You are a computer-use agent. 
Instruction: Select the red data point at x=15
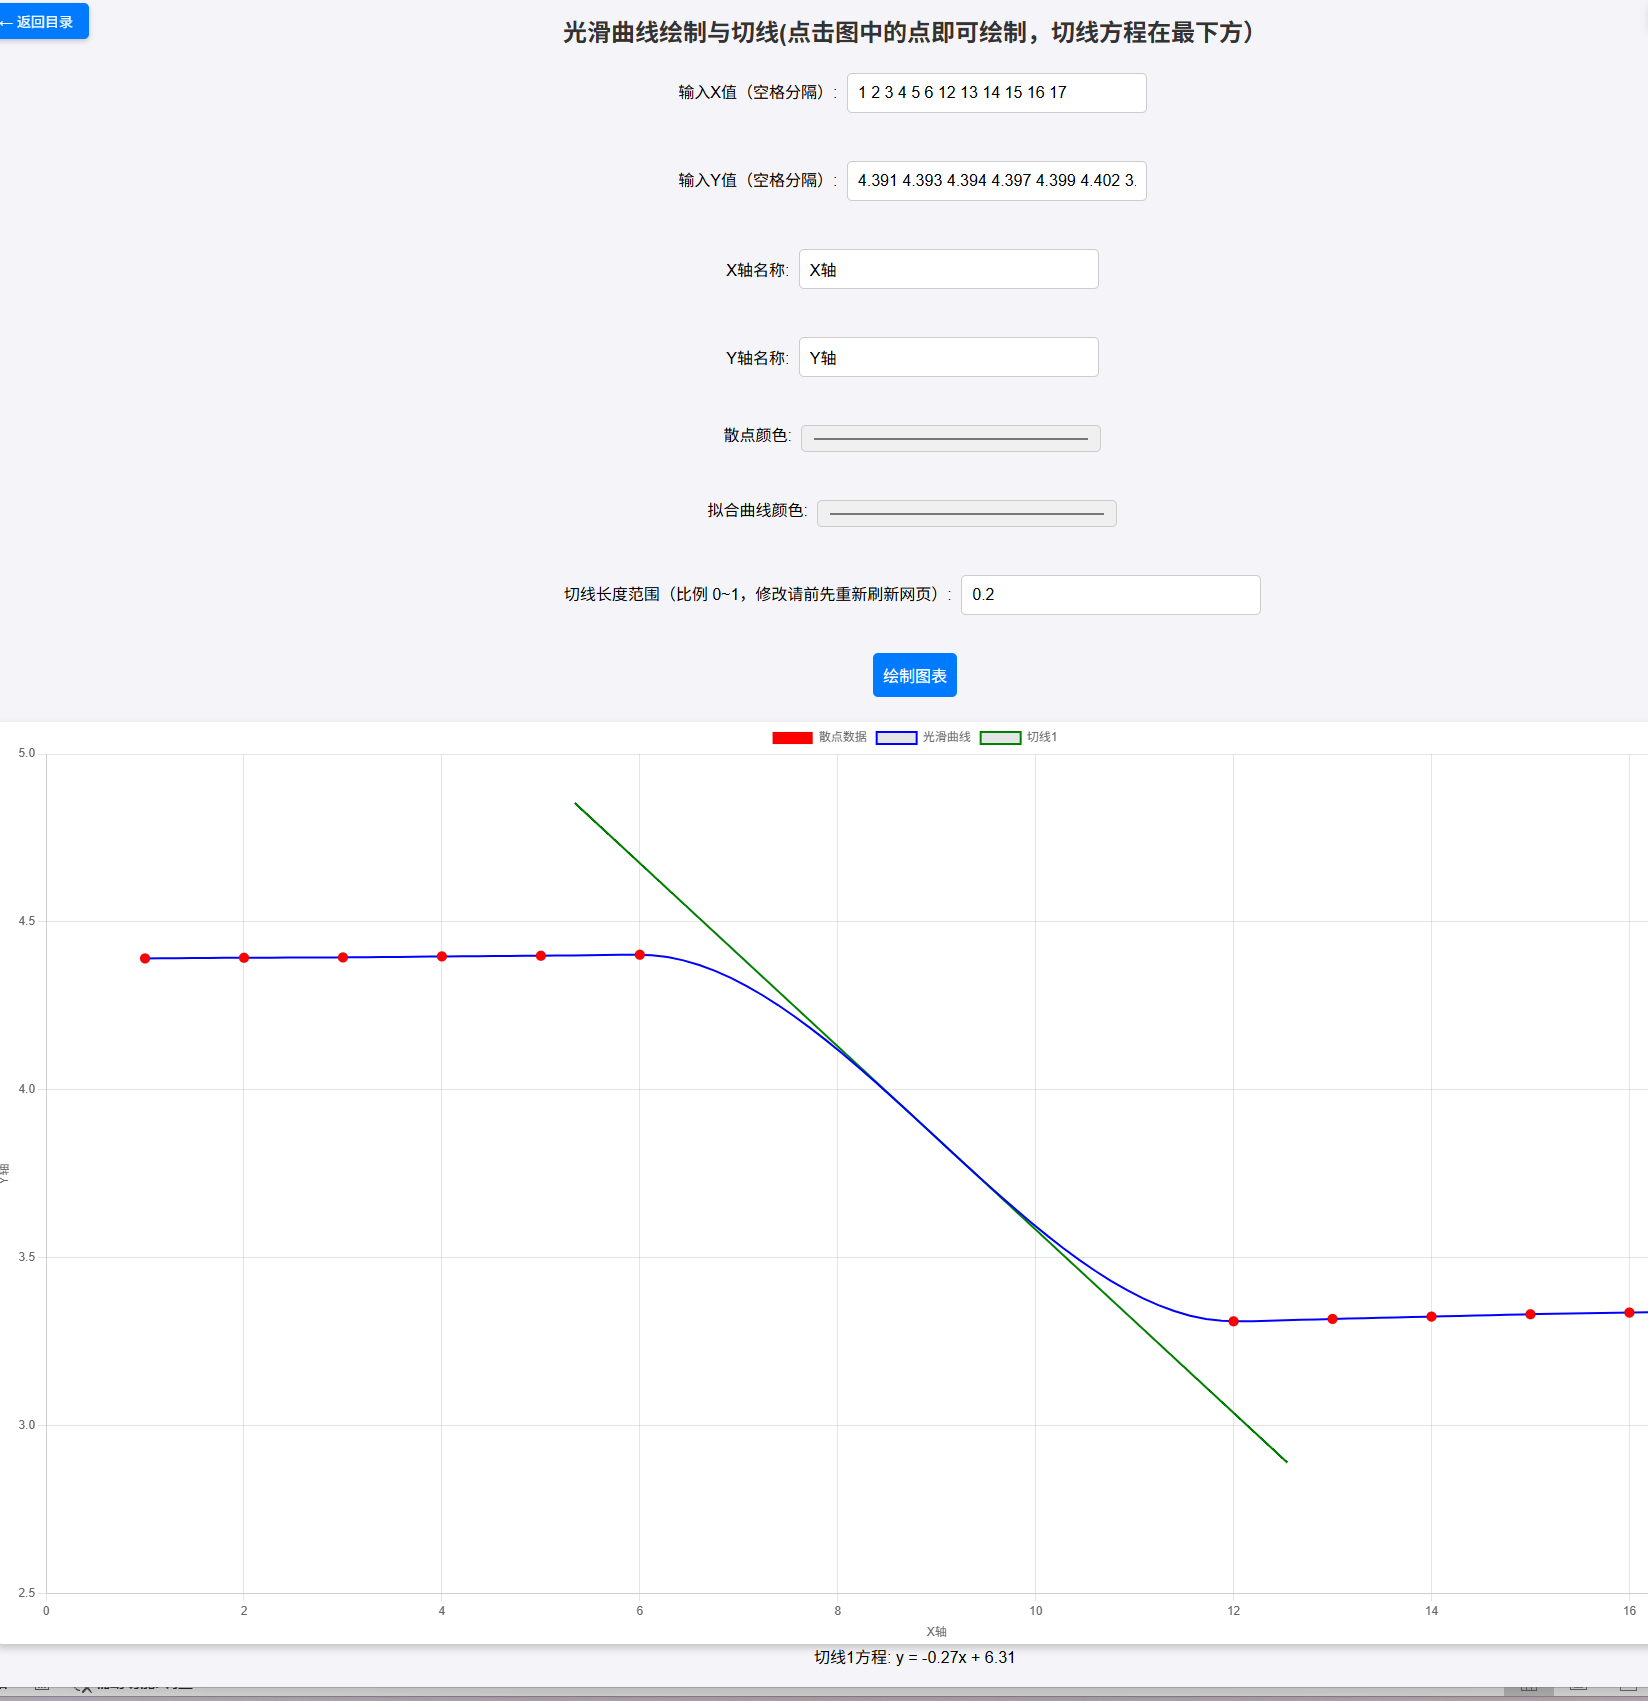pos(1530,1314)
